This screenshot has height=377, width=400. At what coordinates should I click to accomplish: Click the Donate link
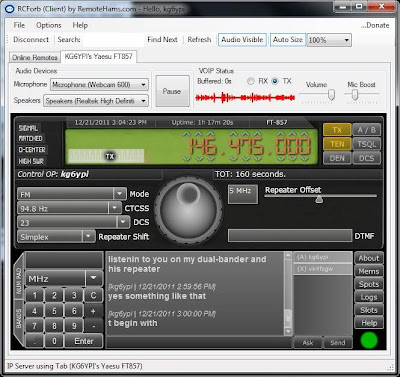[375, 25]
